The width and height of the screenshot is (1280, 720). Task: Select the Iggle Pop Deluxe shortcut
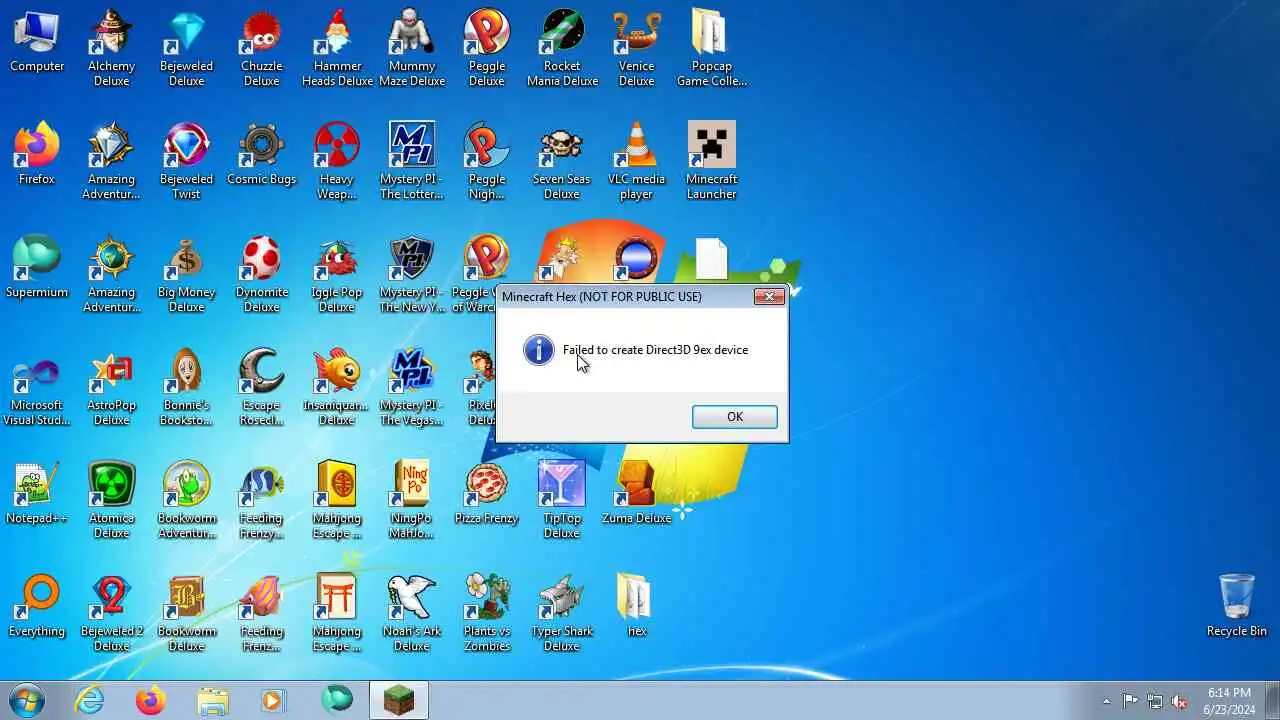337,274
